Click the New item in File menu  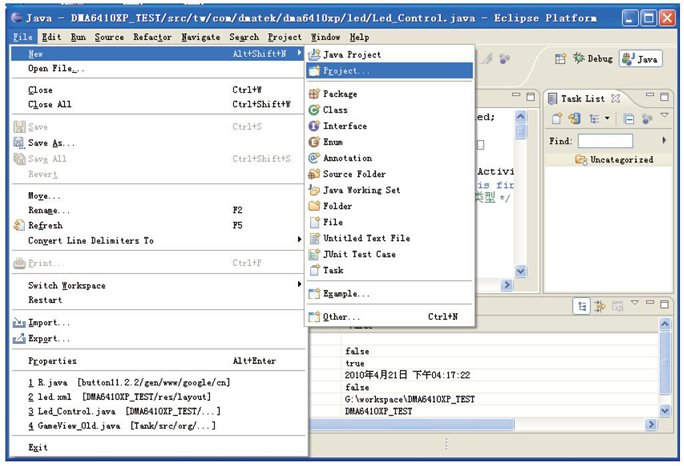157,54
